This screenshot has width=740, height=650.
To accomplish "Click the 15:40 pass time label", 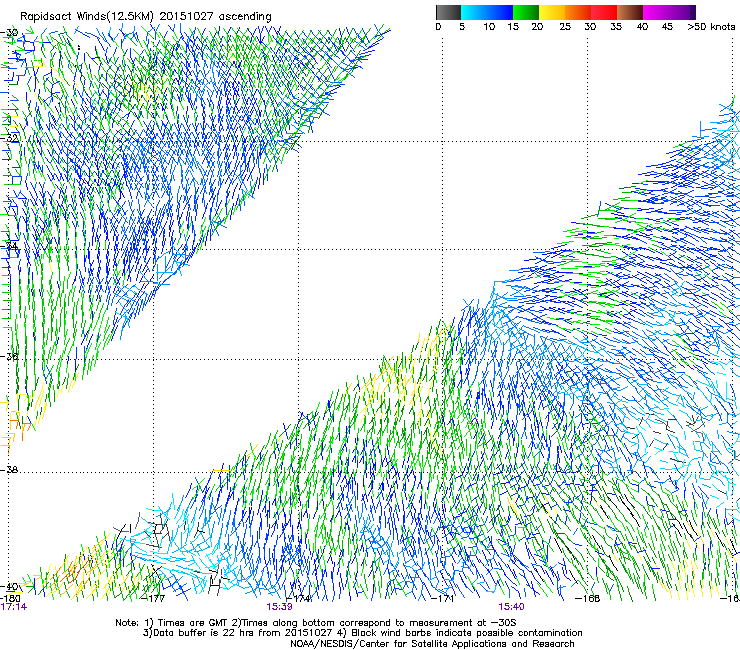I will (511, 607).
